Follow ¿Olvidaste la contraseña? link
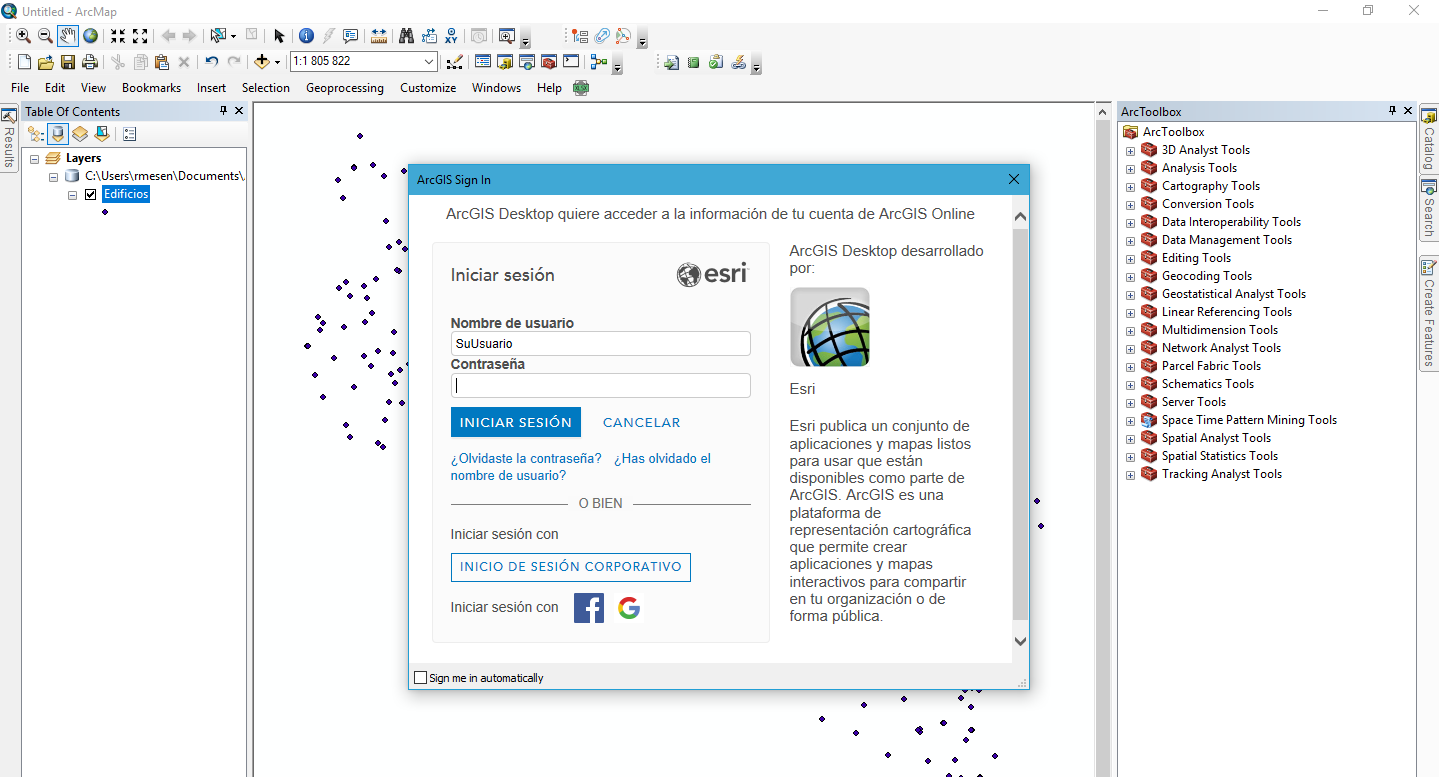 526,459
